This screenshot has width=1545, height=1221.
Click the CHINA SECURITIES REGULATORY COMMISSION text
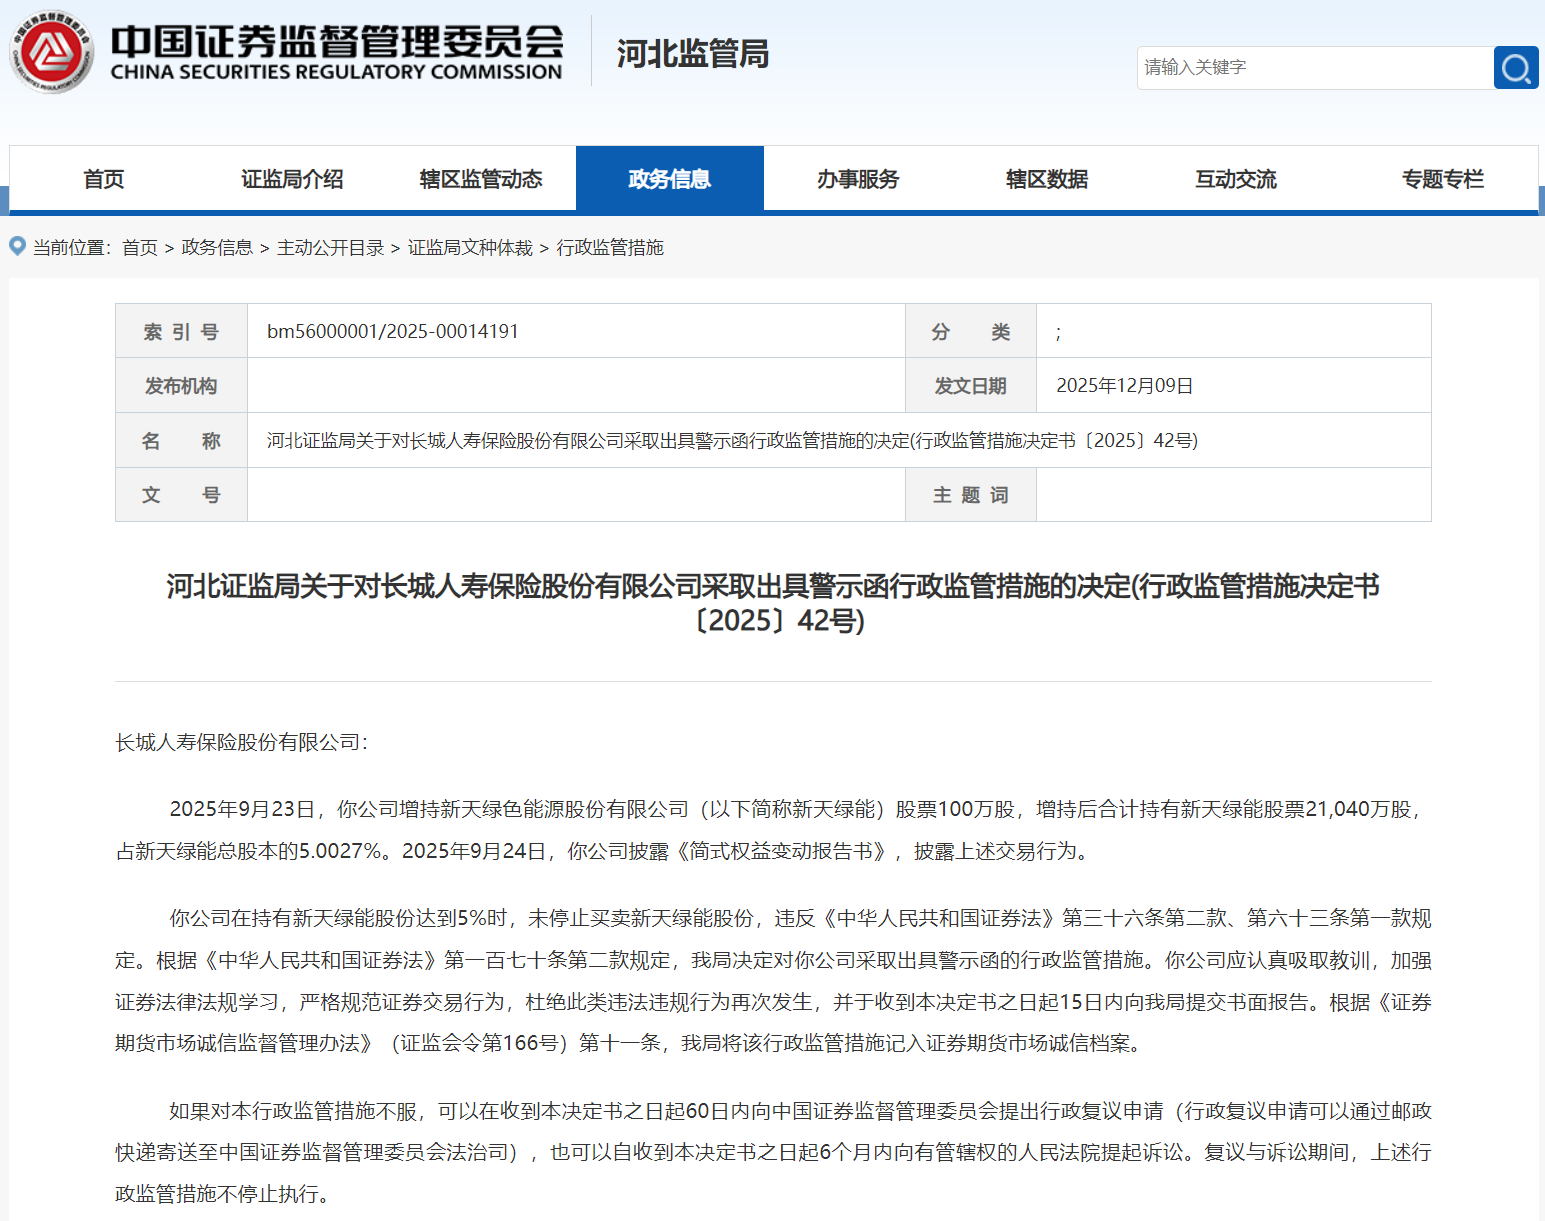[336, 72]
